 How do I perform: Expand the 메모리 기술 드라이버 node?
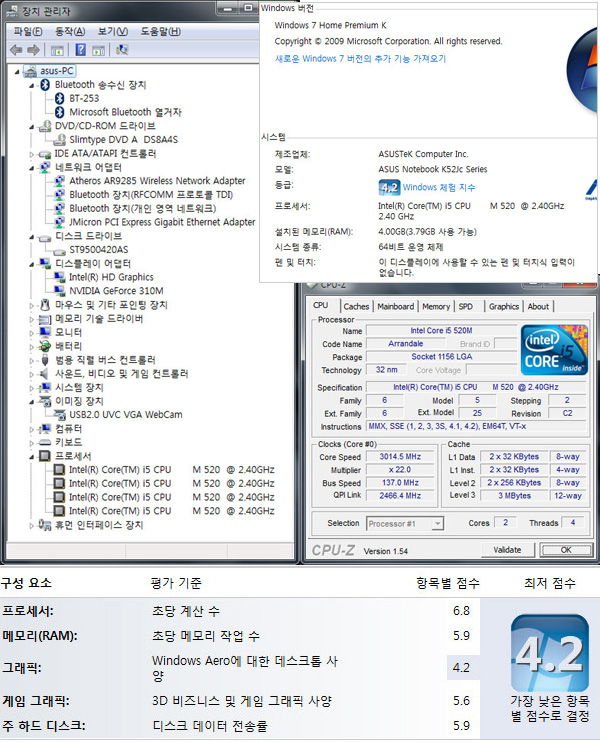pyautogui.click(x=31, y=319)
